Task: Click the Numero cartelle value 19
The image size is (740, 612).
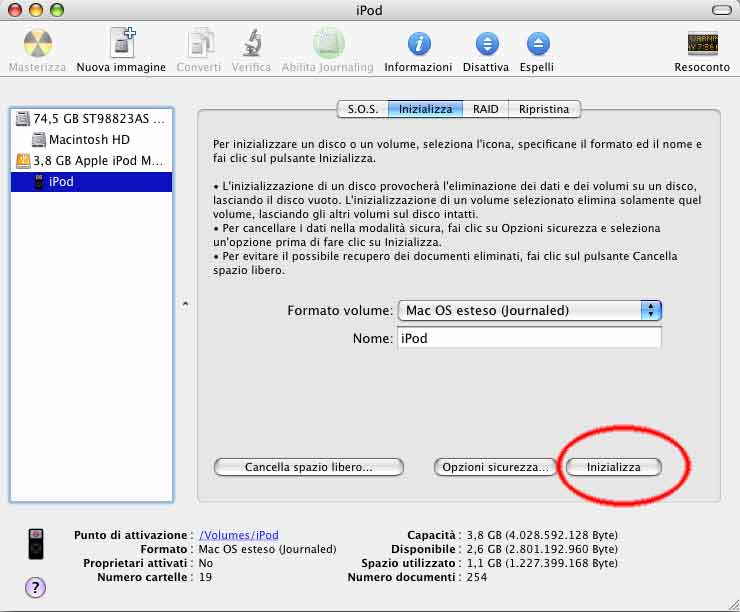Action: 205,577
